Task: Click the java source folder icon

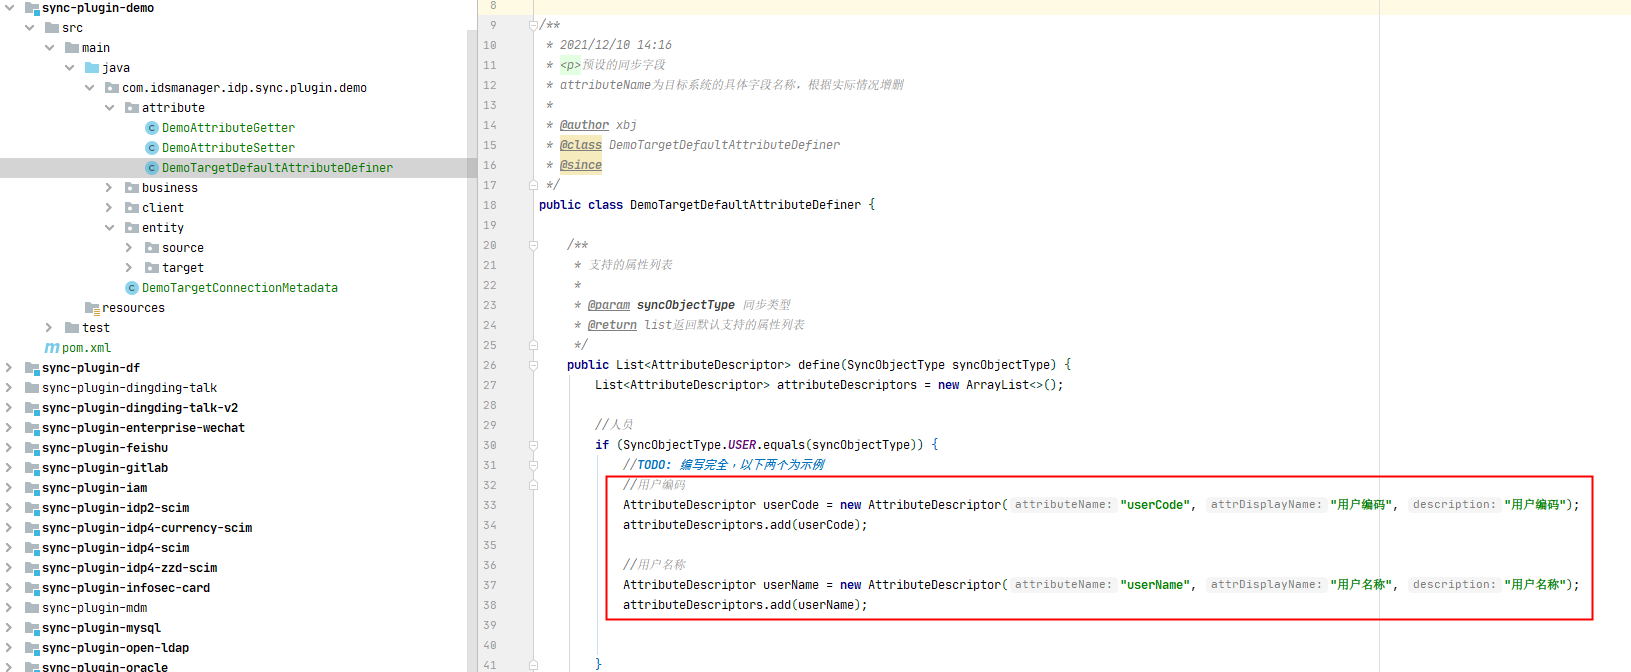Action: [92, 68]
